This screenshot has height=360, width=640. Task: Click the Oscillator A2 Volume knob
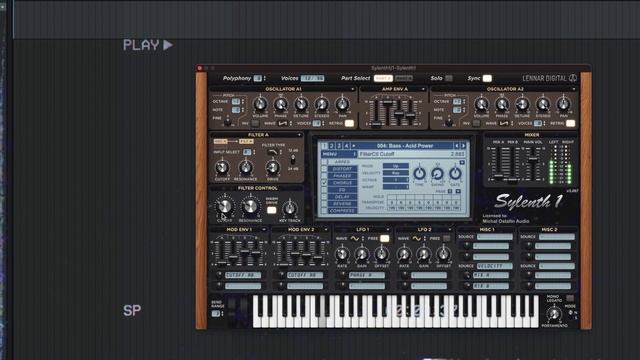coord(481,104)
